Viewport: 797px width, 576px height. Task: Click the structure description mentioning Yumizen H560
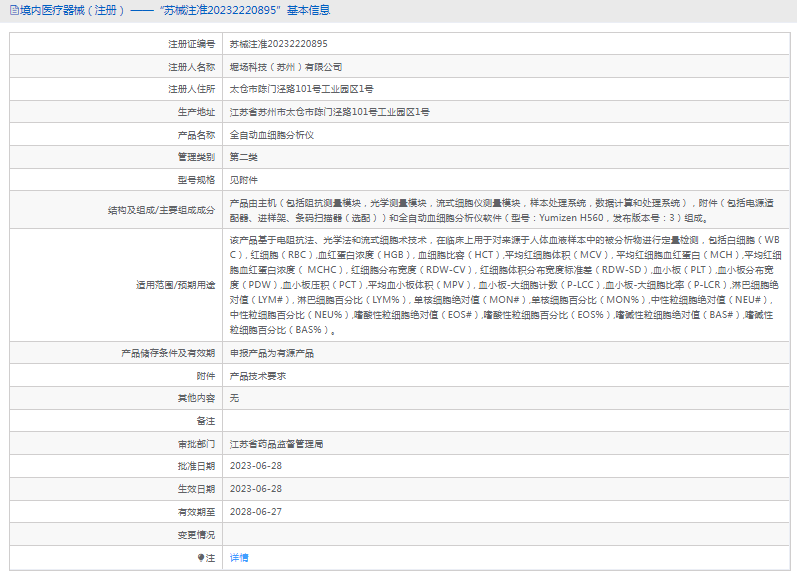pyautogui.click(x=501, y=210)
